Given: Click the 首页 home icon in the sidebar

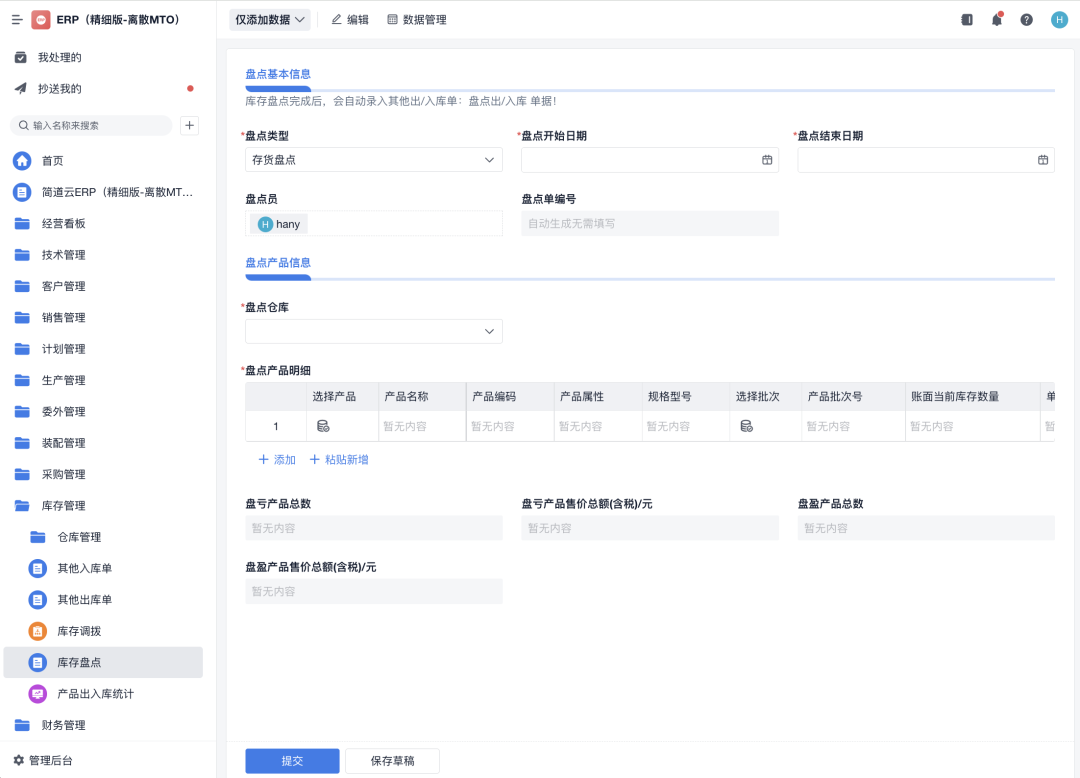Looking at the screenshot, I should (22, 160).
